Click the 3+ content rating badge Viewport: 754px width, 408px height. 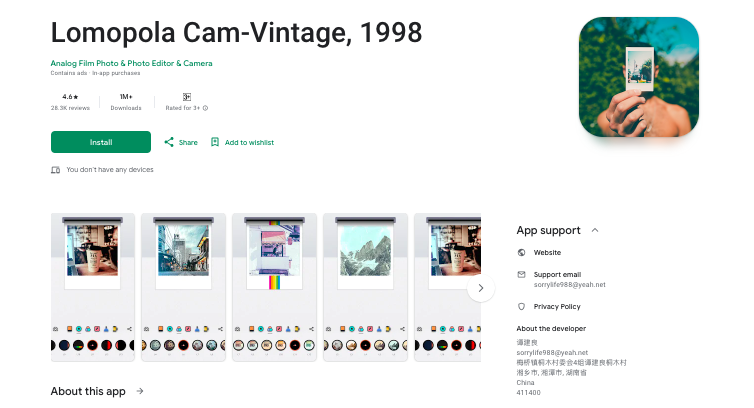[x=187, y=97]
